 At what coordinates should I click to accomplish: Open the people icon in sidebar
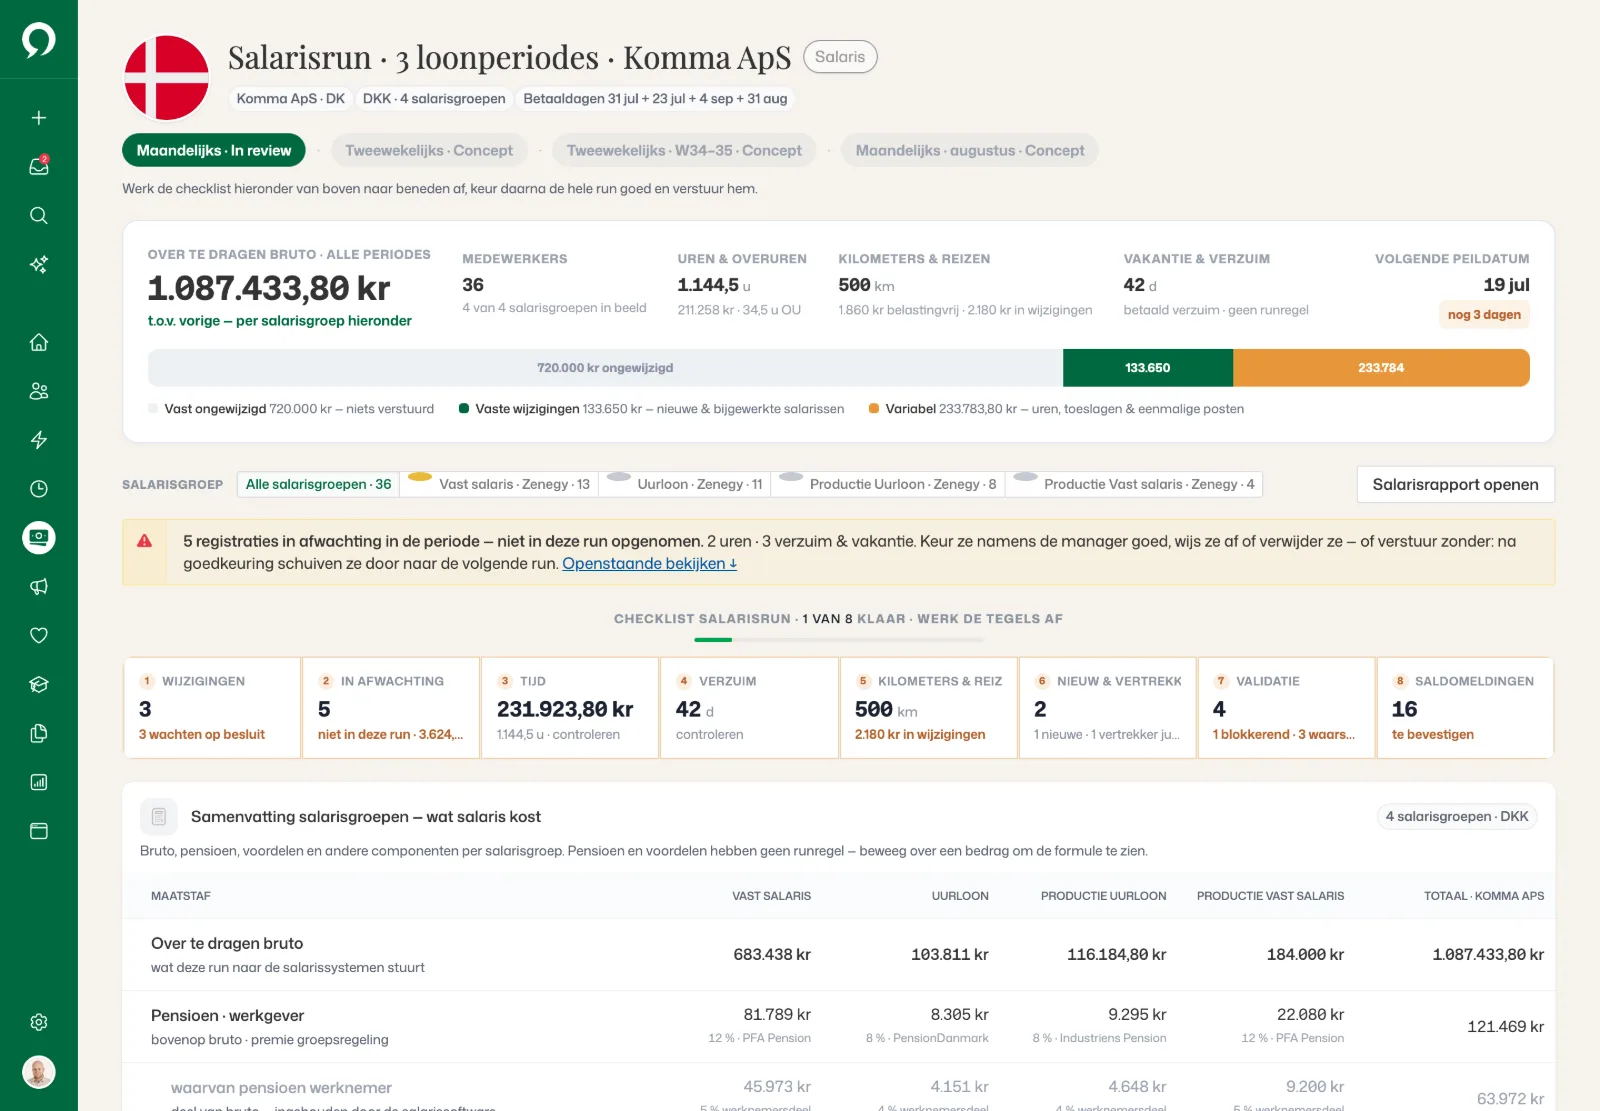tap(39, 391)
